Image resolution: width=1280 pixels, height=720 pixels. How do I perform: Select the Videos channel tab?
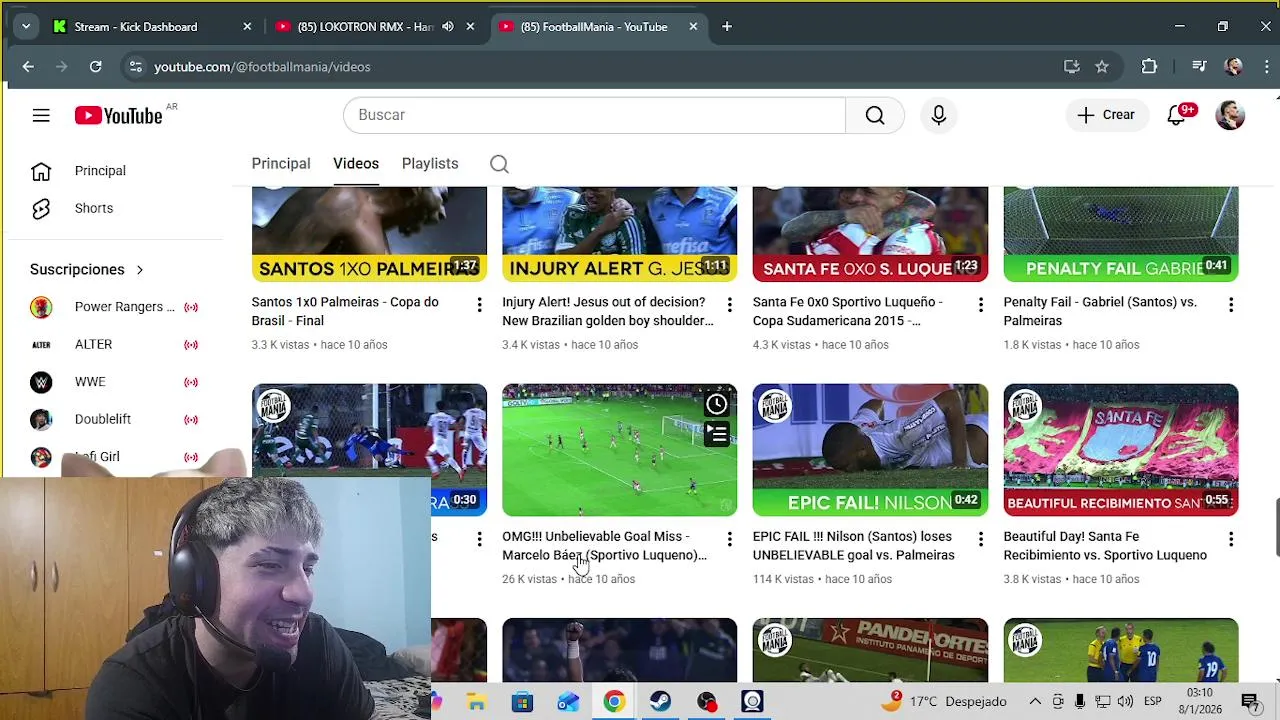pos(356,164)
